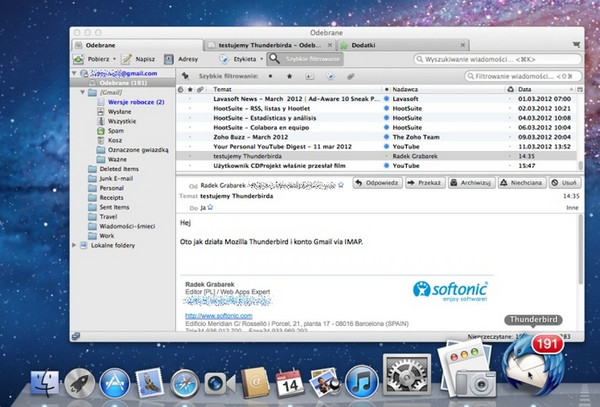Screen dimensions: 600x407
Task: Launch Safari from the Dock
Action: click(186, 382)
